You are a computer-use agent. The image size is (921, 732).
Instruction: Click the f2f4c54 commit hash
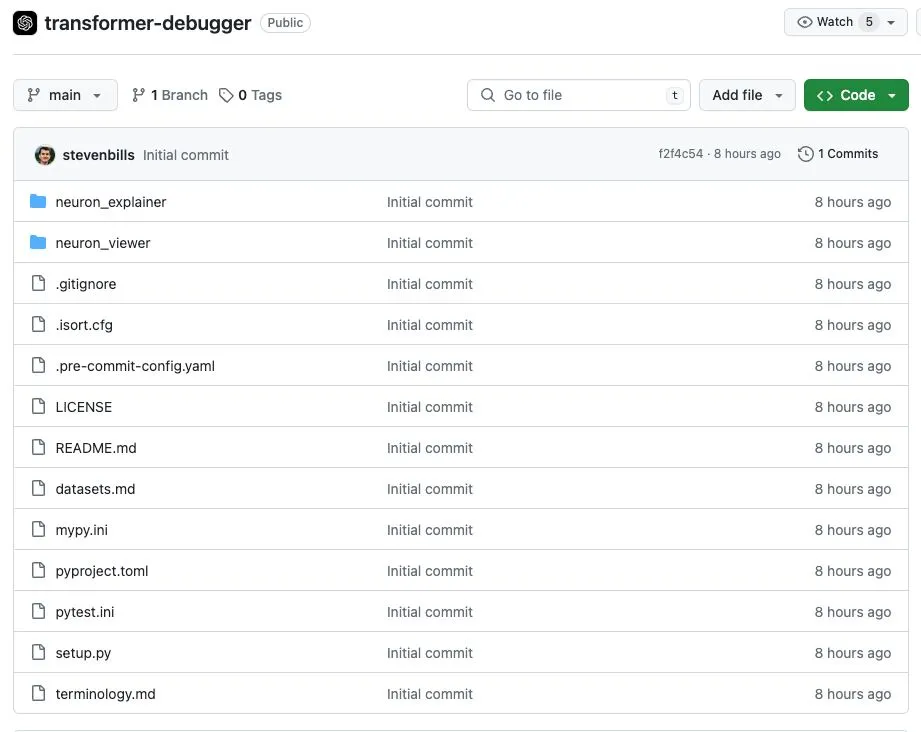click(680, 154)
